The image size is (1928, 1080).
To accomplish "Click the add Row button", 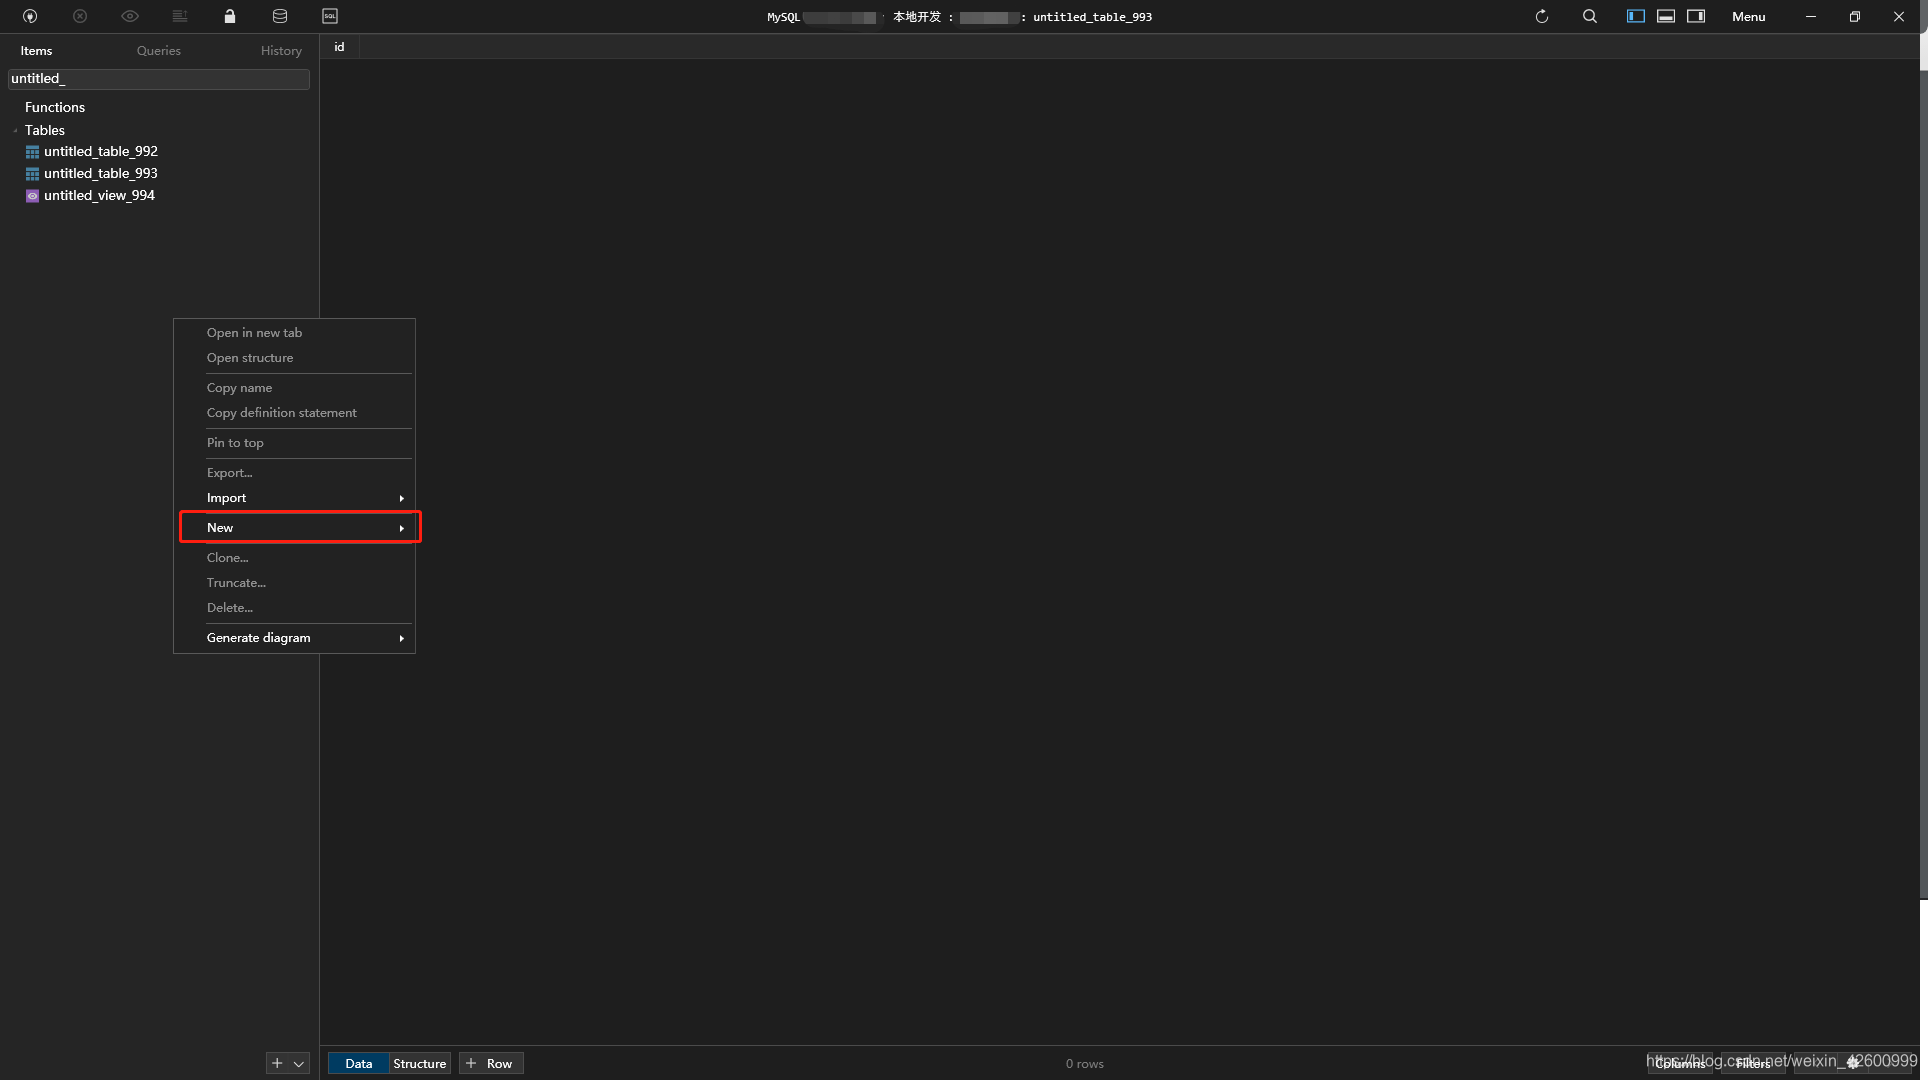I will point(491,1063).
